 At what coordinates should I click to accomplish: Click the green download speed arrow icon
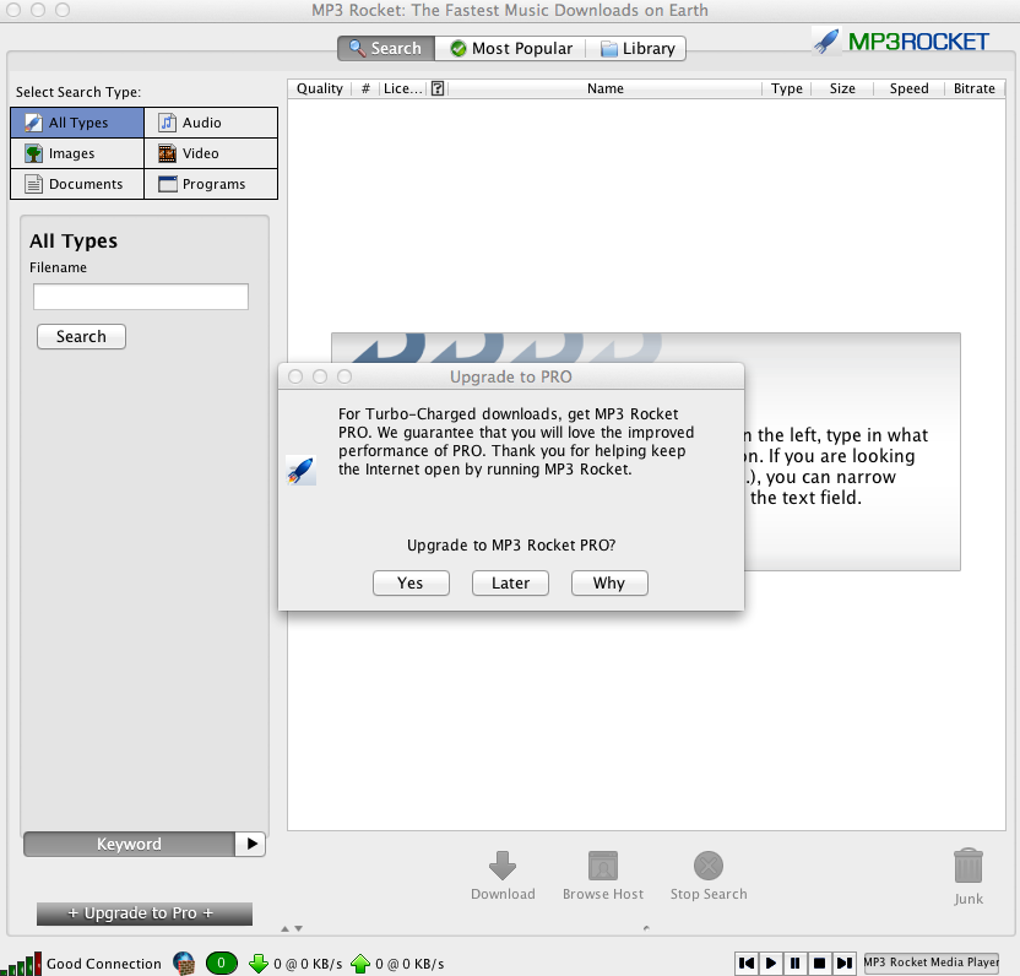259,964
